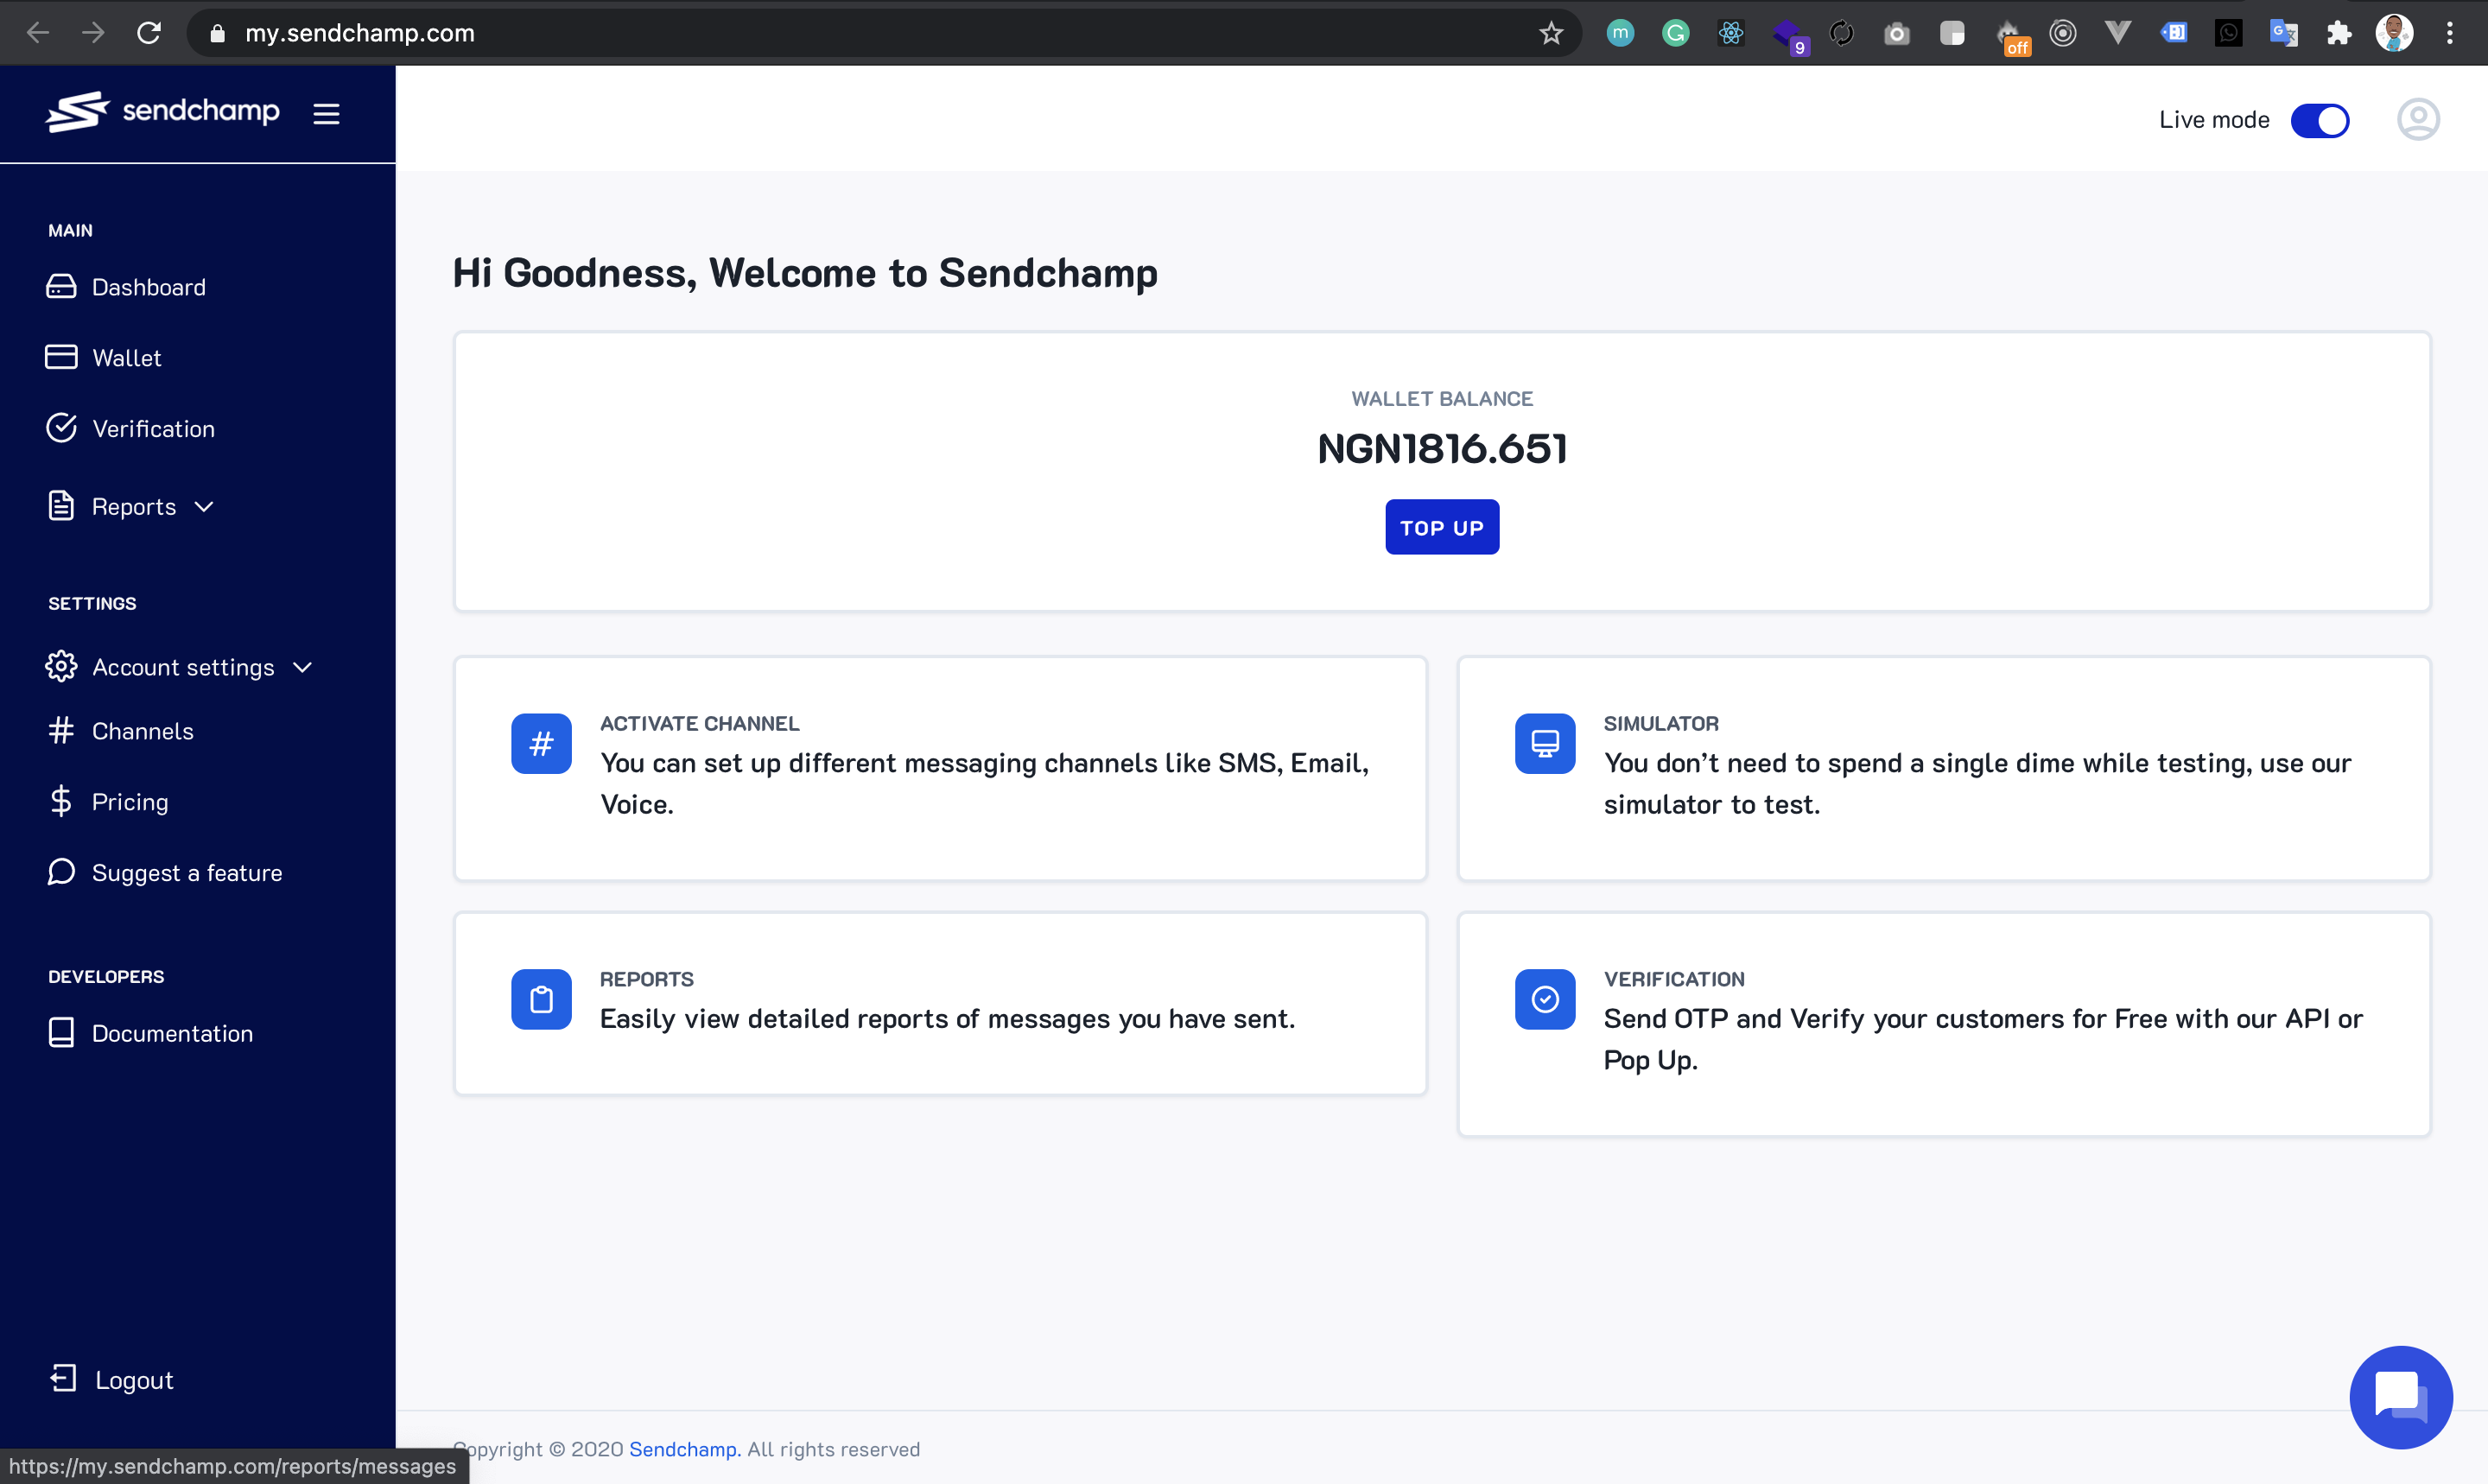Click the user profile icon top right
The width and height of the screenshot is (2488, 1484).
pyautogui.click(x=2418, y=119)
